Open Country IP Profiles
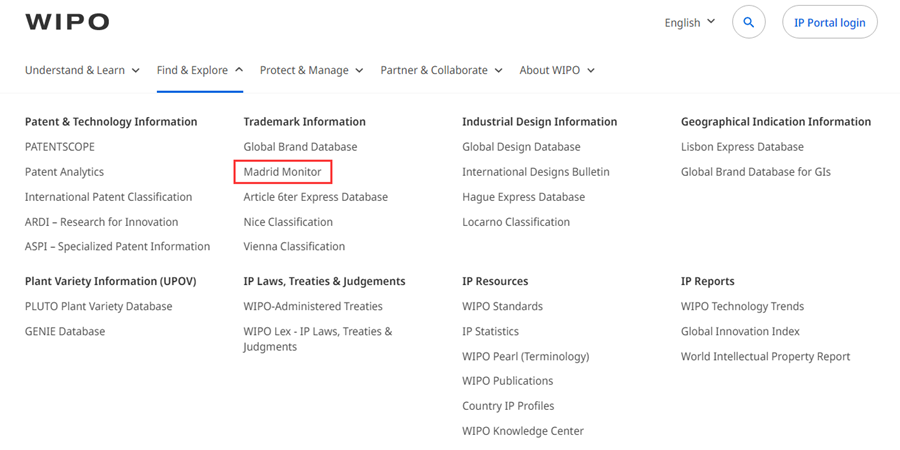The height and width of the screenshot is (450, 900). click(x=508, y=406)
